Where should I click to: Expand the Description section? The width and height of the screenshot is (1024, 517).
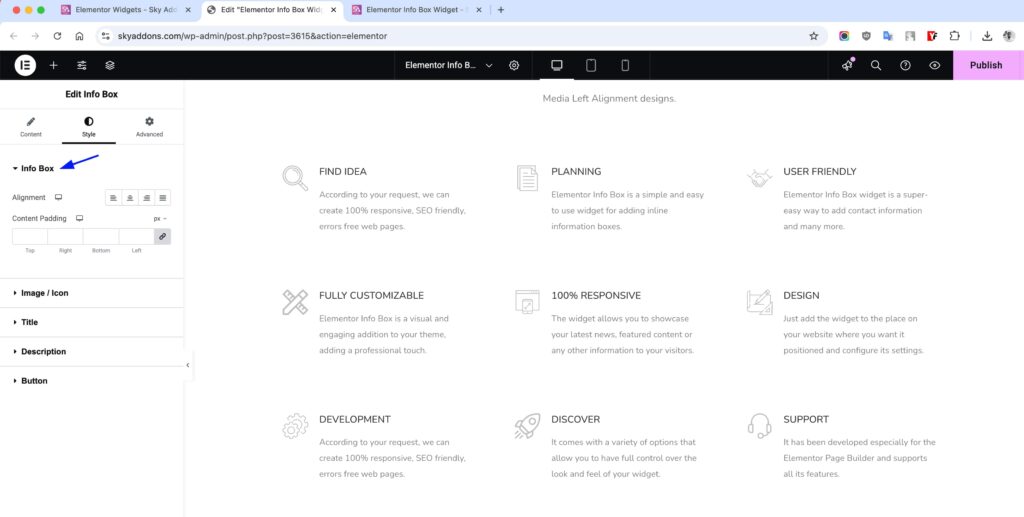(91, 352)
